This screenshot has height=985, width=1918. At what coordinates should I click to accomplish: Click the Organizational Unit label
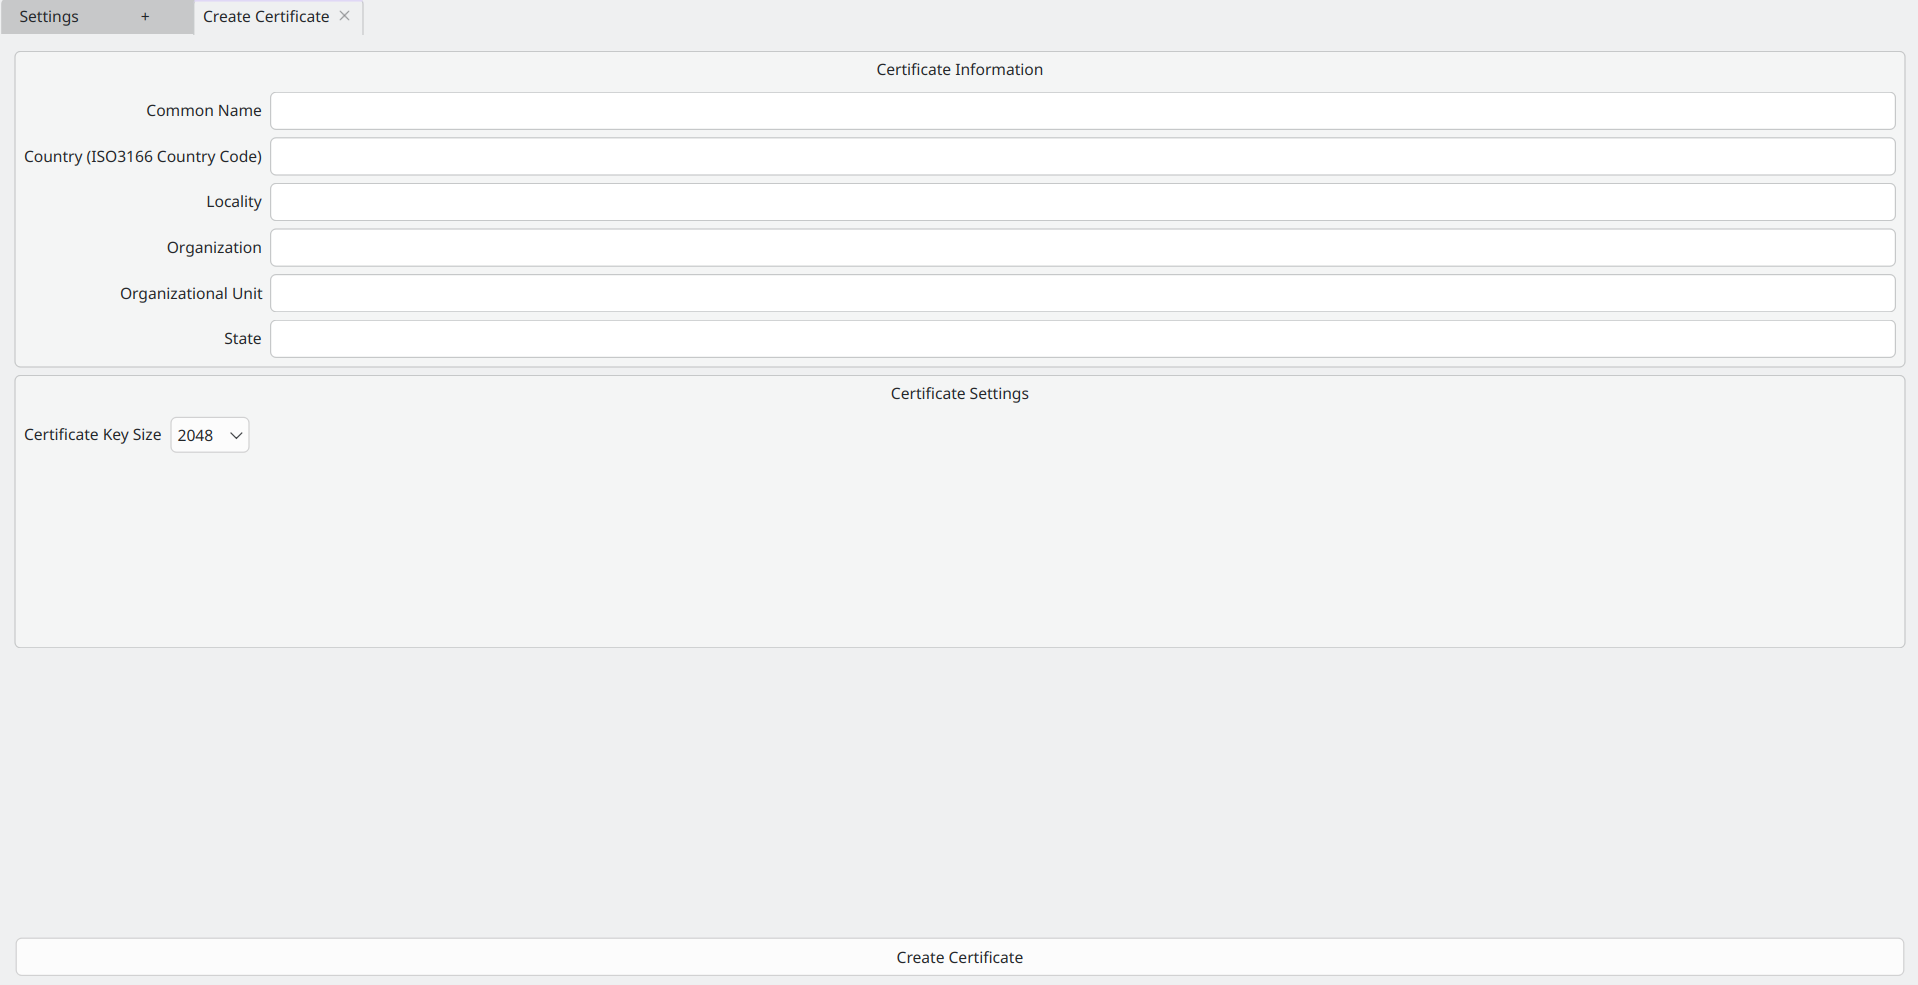tap(191, 294)
